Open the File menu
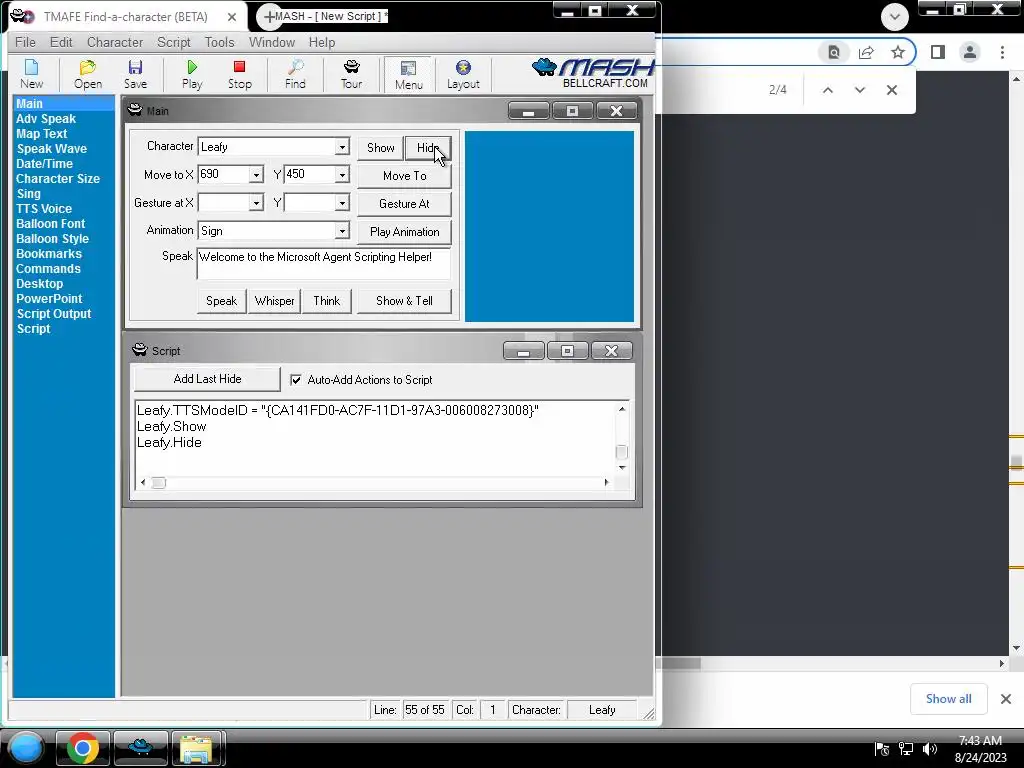1024x768 pixels. [x=25, y=42]
